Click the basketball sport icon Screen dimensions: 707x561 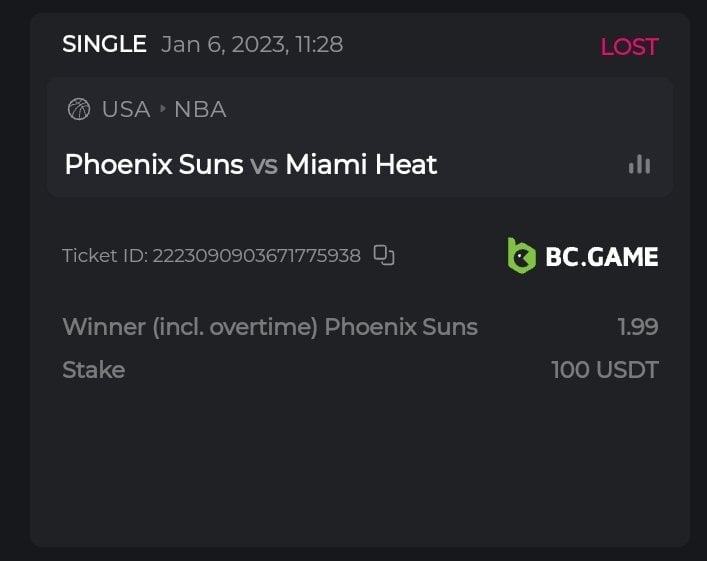[79, 109]
